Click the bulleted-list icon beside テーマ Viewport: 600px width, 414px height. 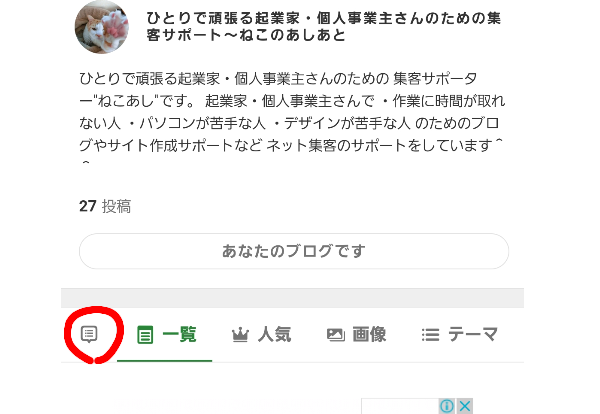[x=430, y=335]
